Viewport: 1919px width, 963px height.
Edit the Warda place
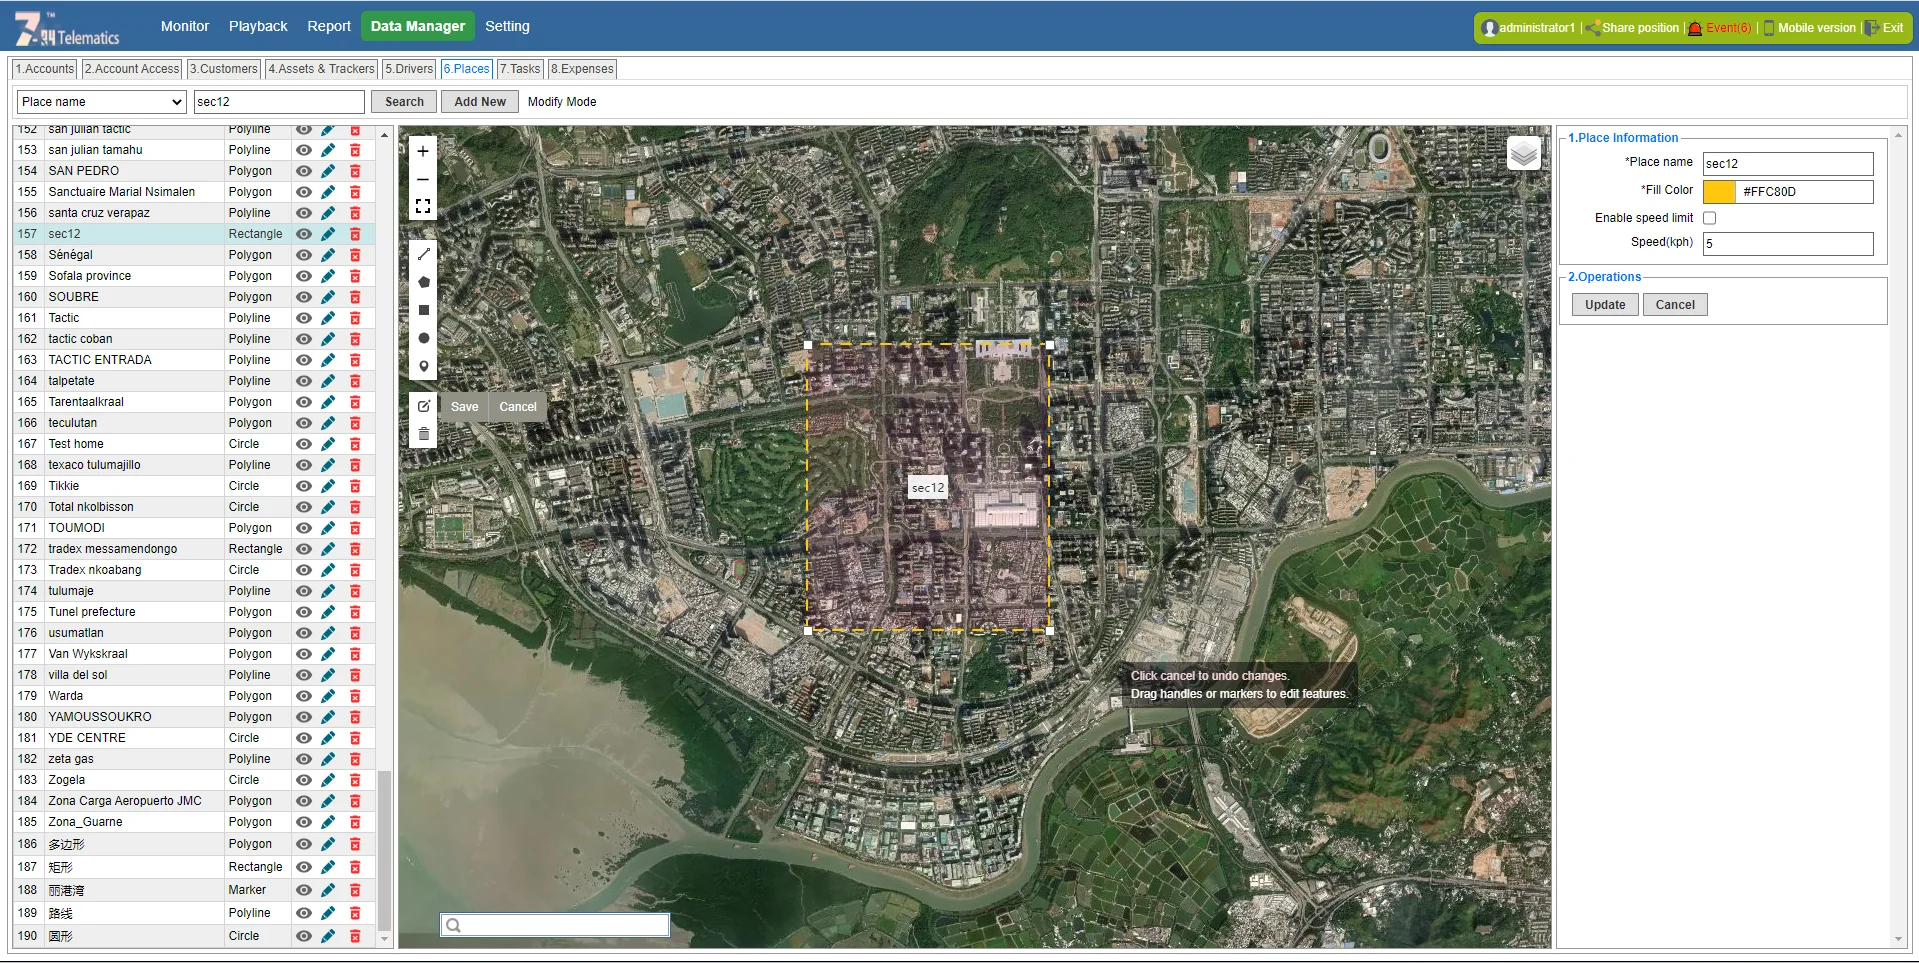click(328, 696)
